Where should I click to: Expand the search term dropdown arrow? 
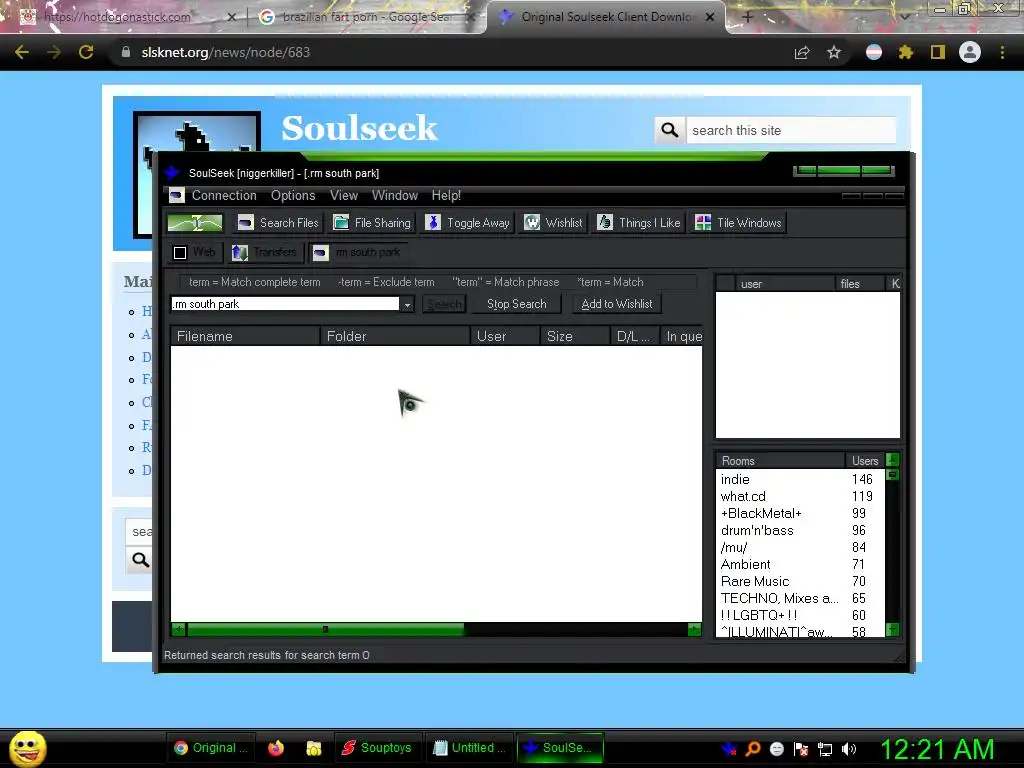407,304
